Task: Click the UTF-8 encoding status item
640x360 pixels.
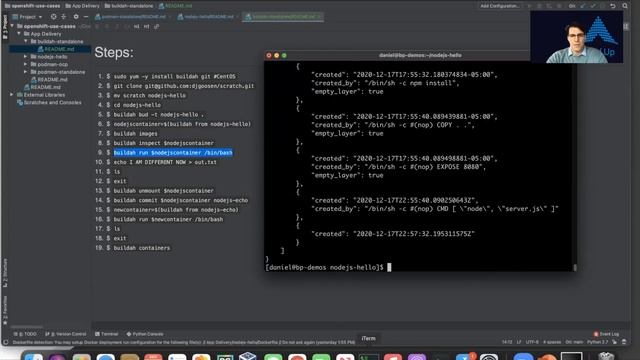Action: (x=532, y=342)
